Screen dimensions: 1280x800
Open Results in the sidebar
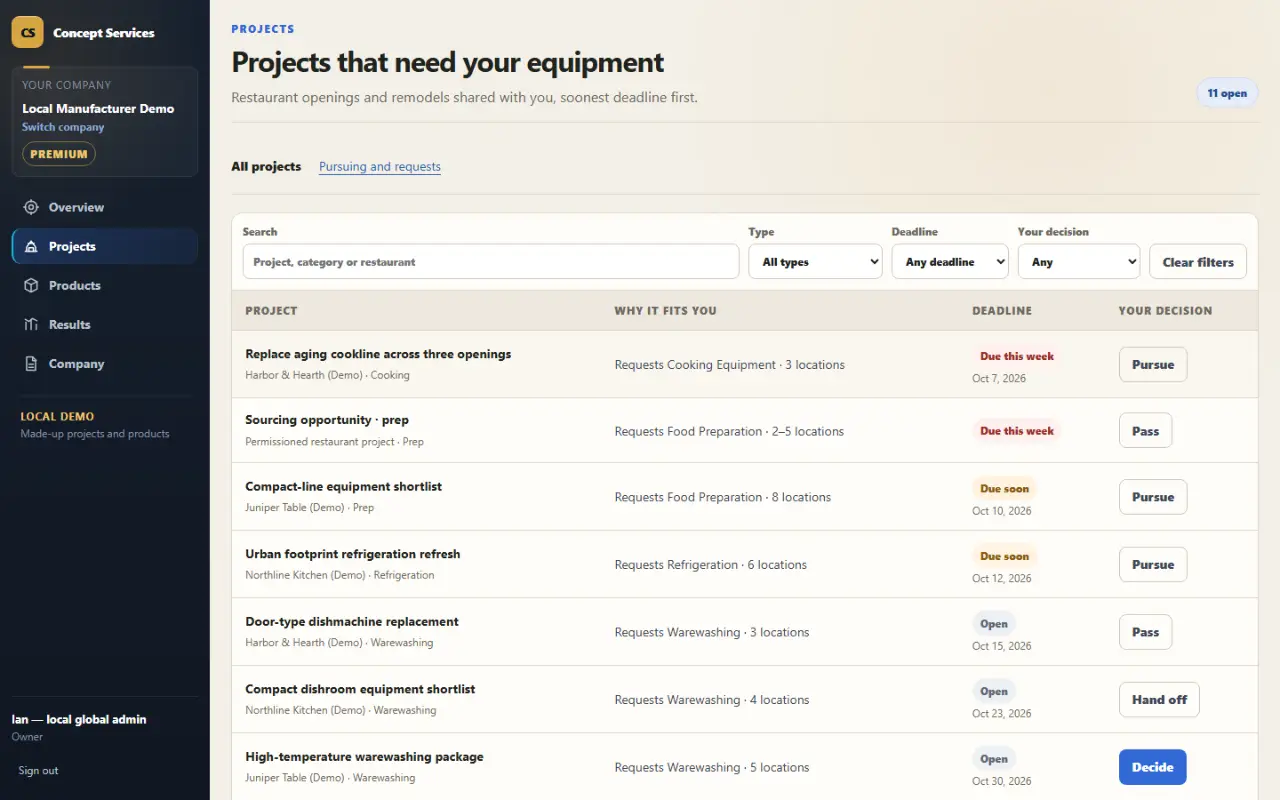click(x=105, y=324)
